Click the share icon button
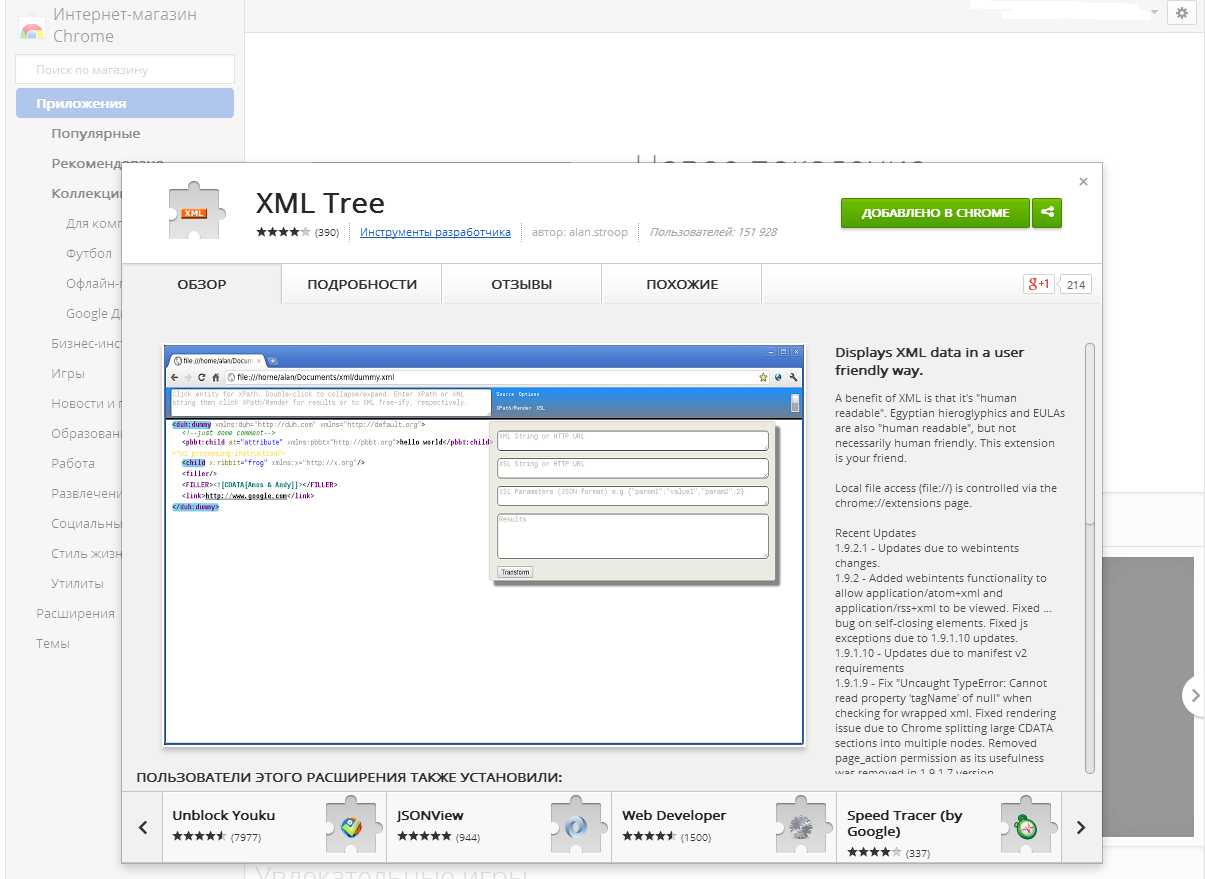Image resolution: width=1205 pixels, height=879 pixels. [1047, 212]
